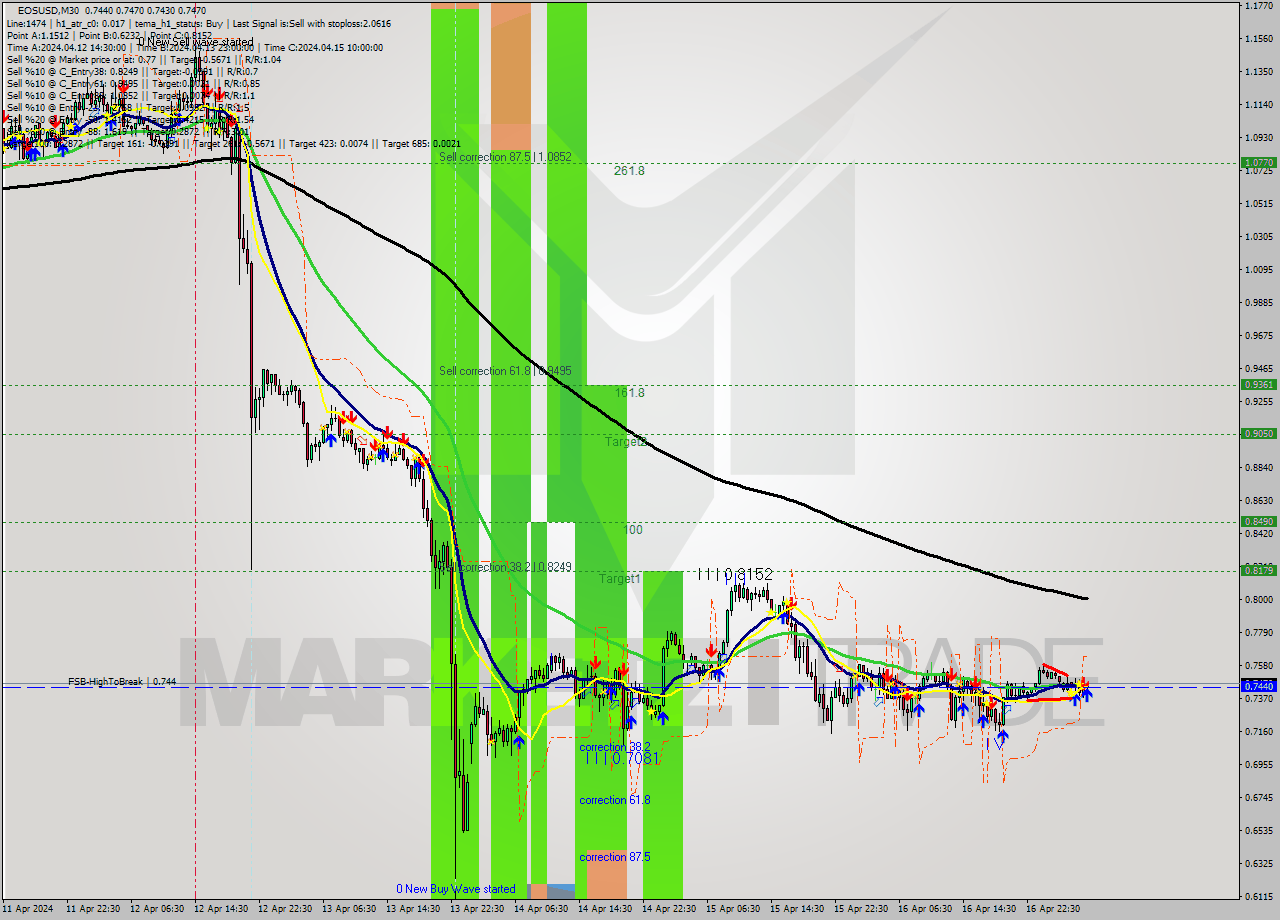Click the '0 New Buy Wave started' label
The height and width of the screenshot is (920, 1280).
coord(456,889)
